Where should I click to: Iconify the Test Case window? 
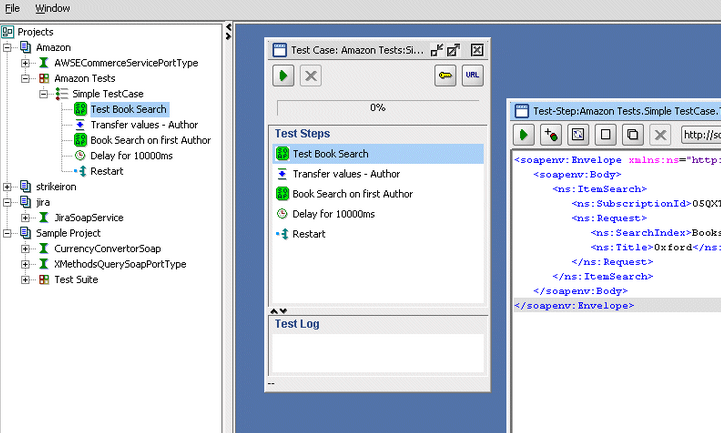click(437, 50)
